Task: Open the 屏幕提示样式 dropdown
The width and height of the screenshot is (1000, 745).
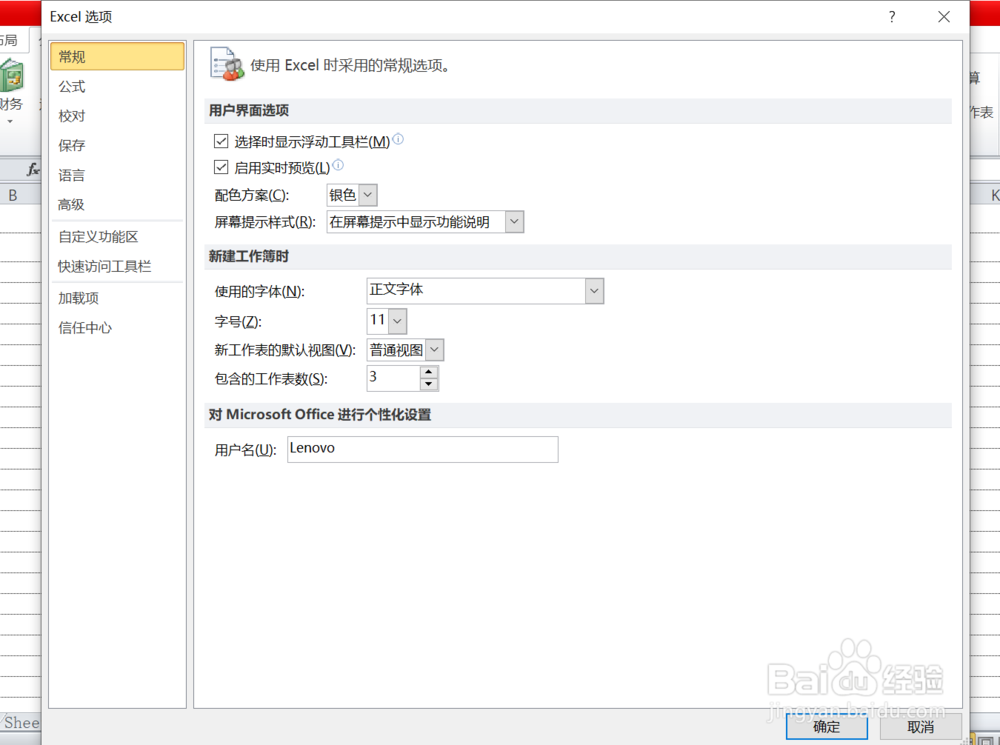Action: (514, 221)
